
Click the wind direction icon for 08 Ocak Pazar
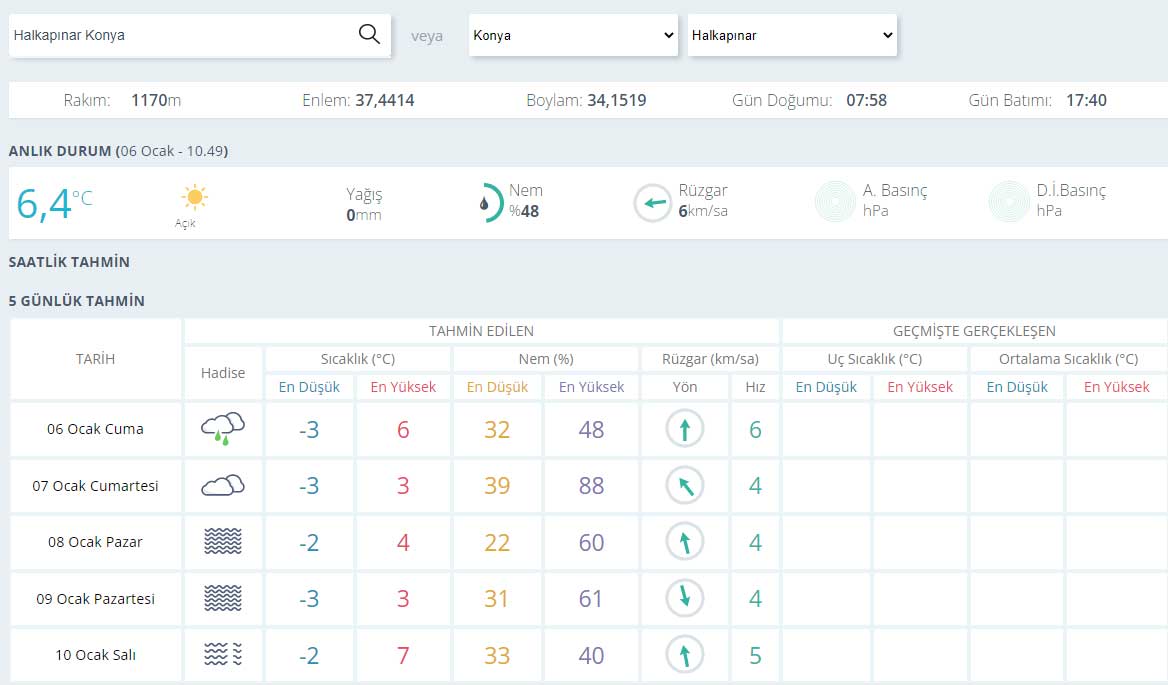click(x=685, y=542)
